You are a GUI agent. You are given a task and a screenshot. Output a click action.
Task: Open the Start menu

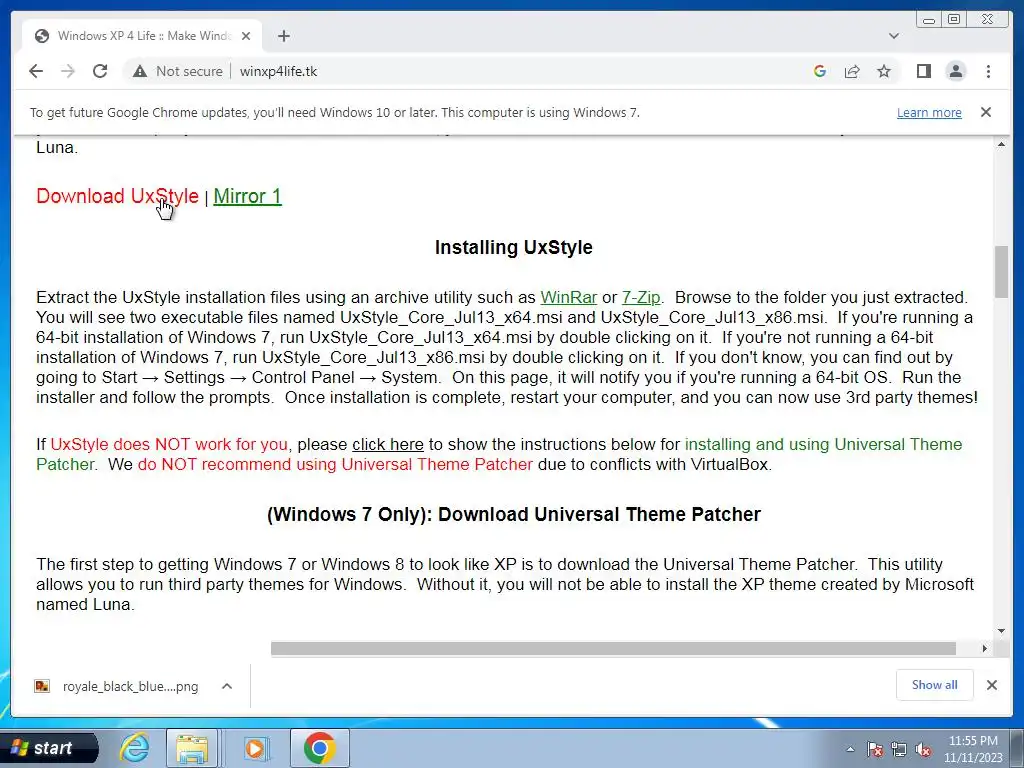click(x=49, y=748)
